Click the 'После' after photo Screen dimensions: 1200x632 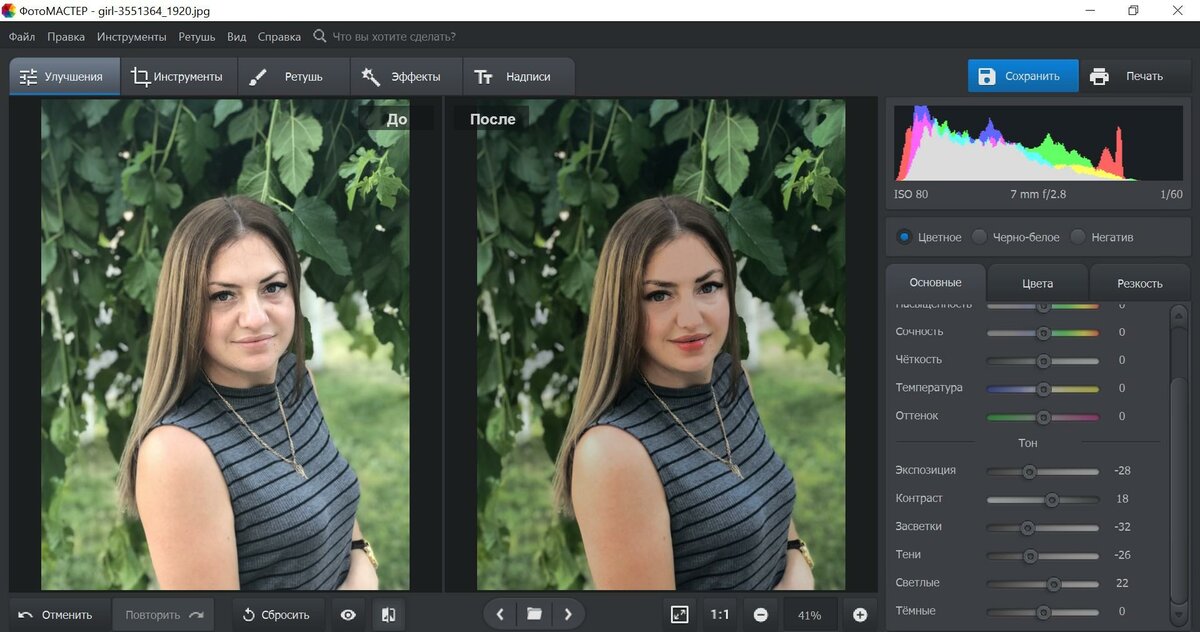point(661,344)
